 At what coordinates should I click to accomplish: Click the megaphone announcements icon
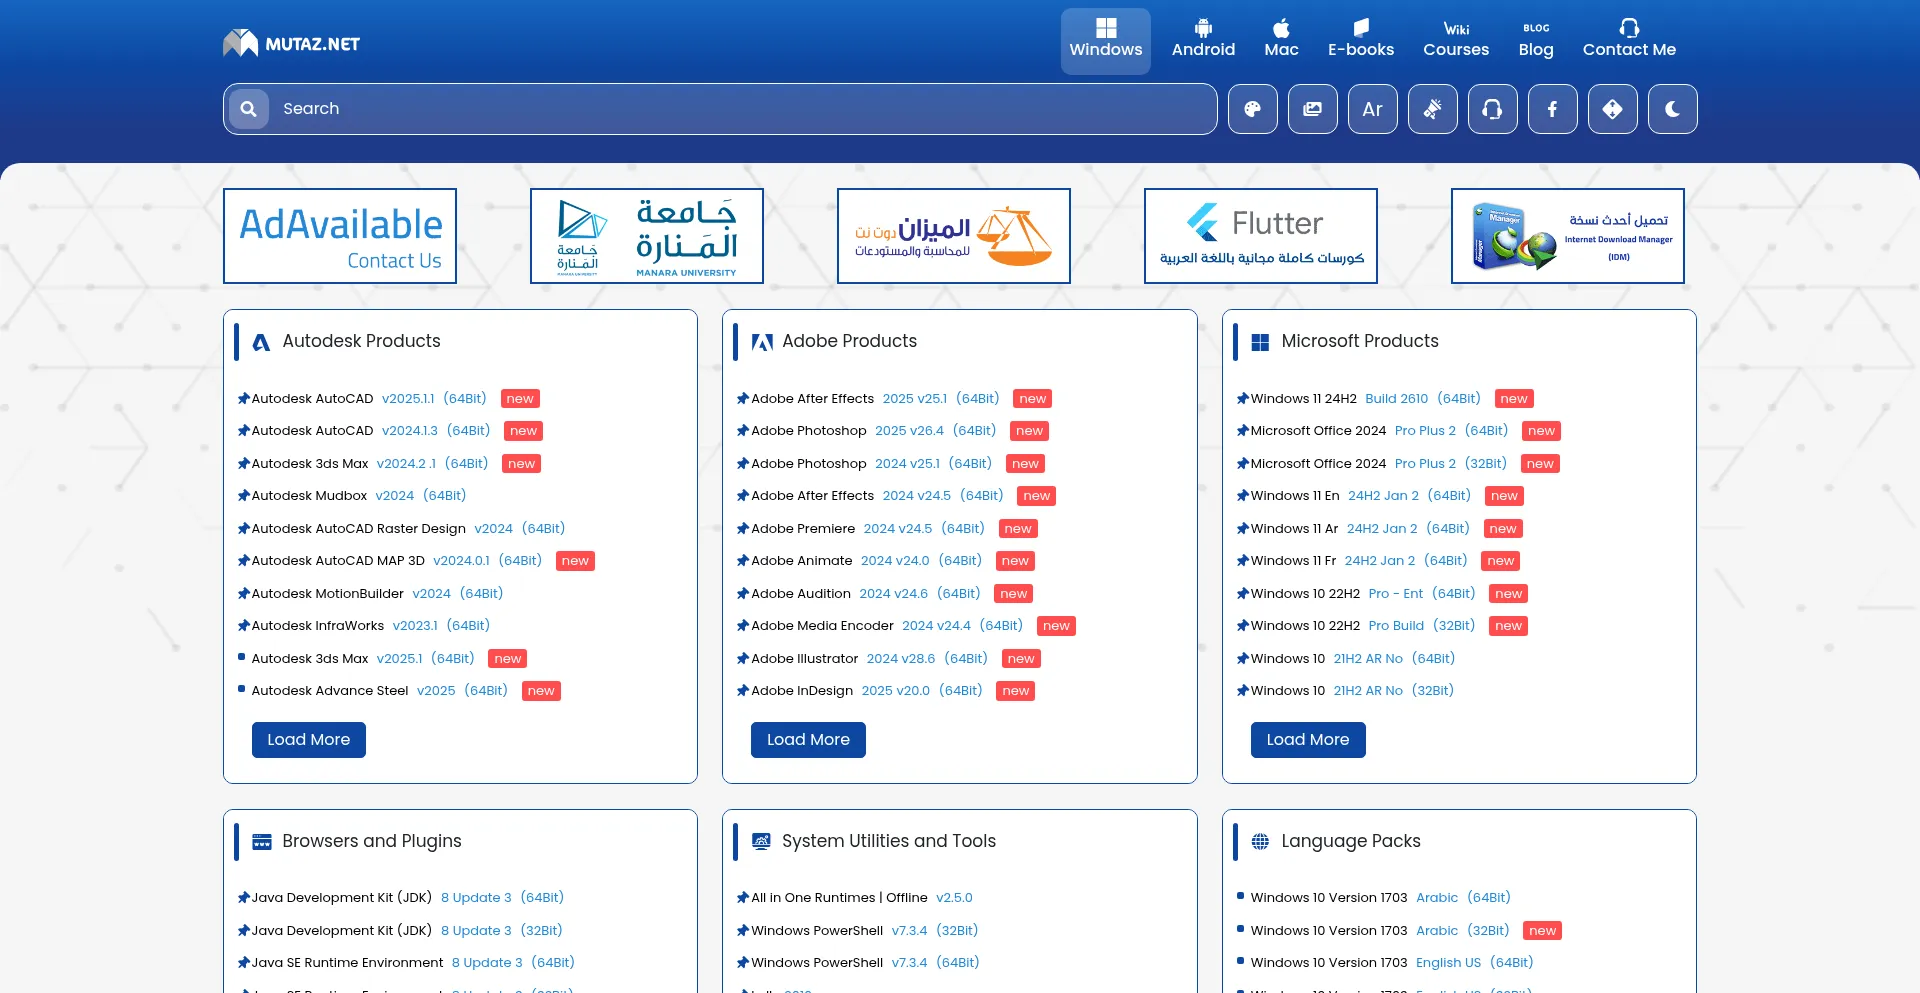point(1432,109)
